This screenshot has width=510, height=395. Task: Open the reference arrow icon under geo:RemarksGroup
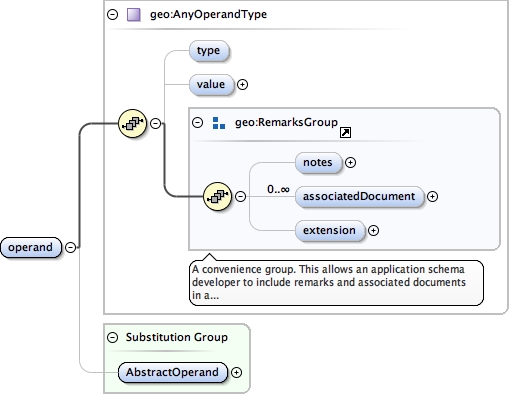(345, 132)
